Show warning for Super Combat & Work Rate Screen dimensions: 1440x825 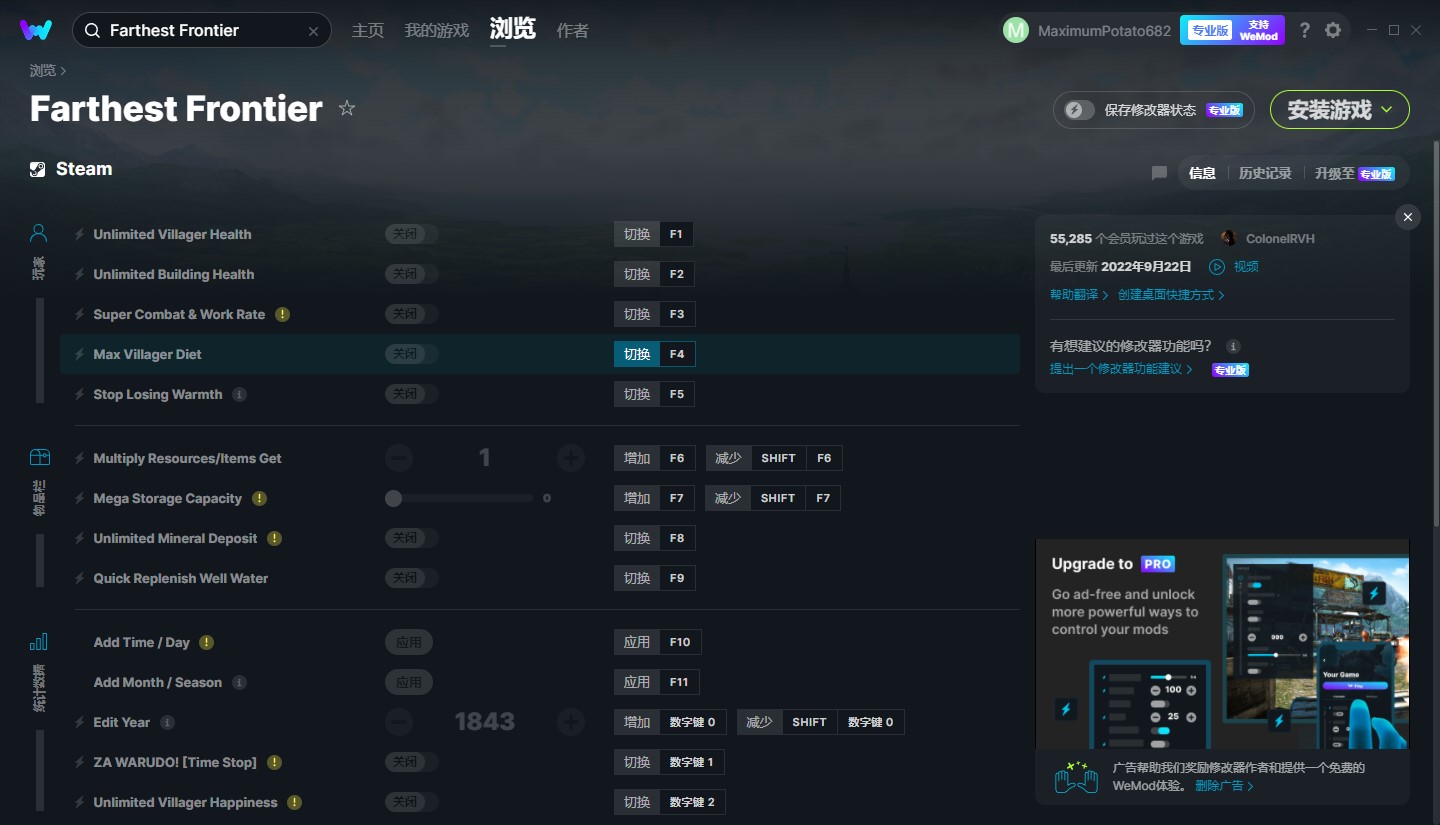(x=283, y=314)
